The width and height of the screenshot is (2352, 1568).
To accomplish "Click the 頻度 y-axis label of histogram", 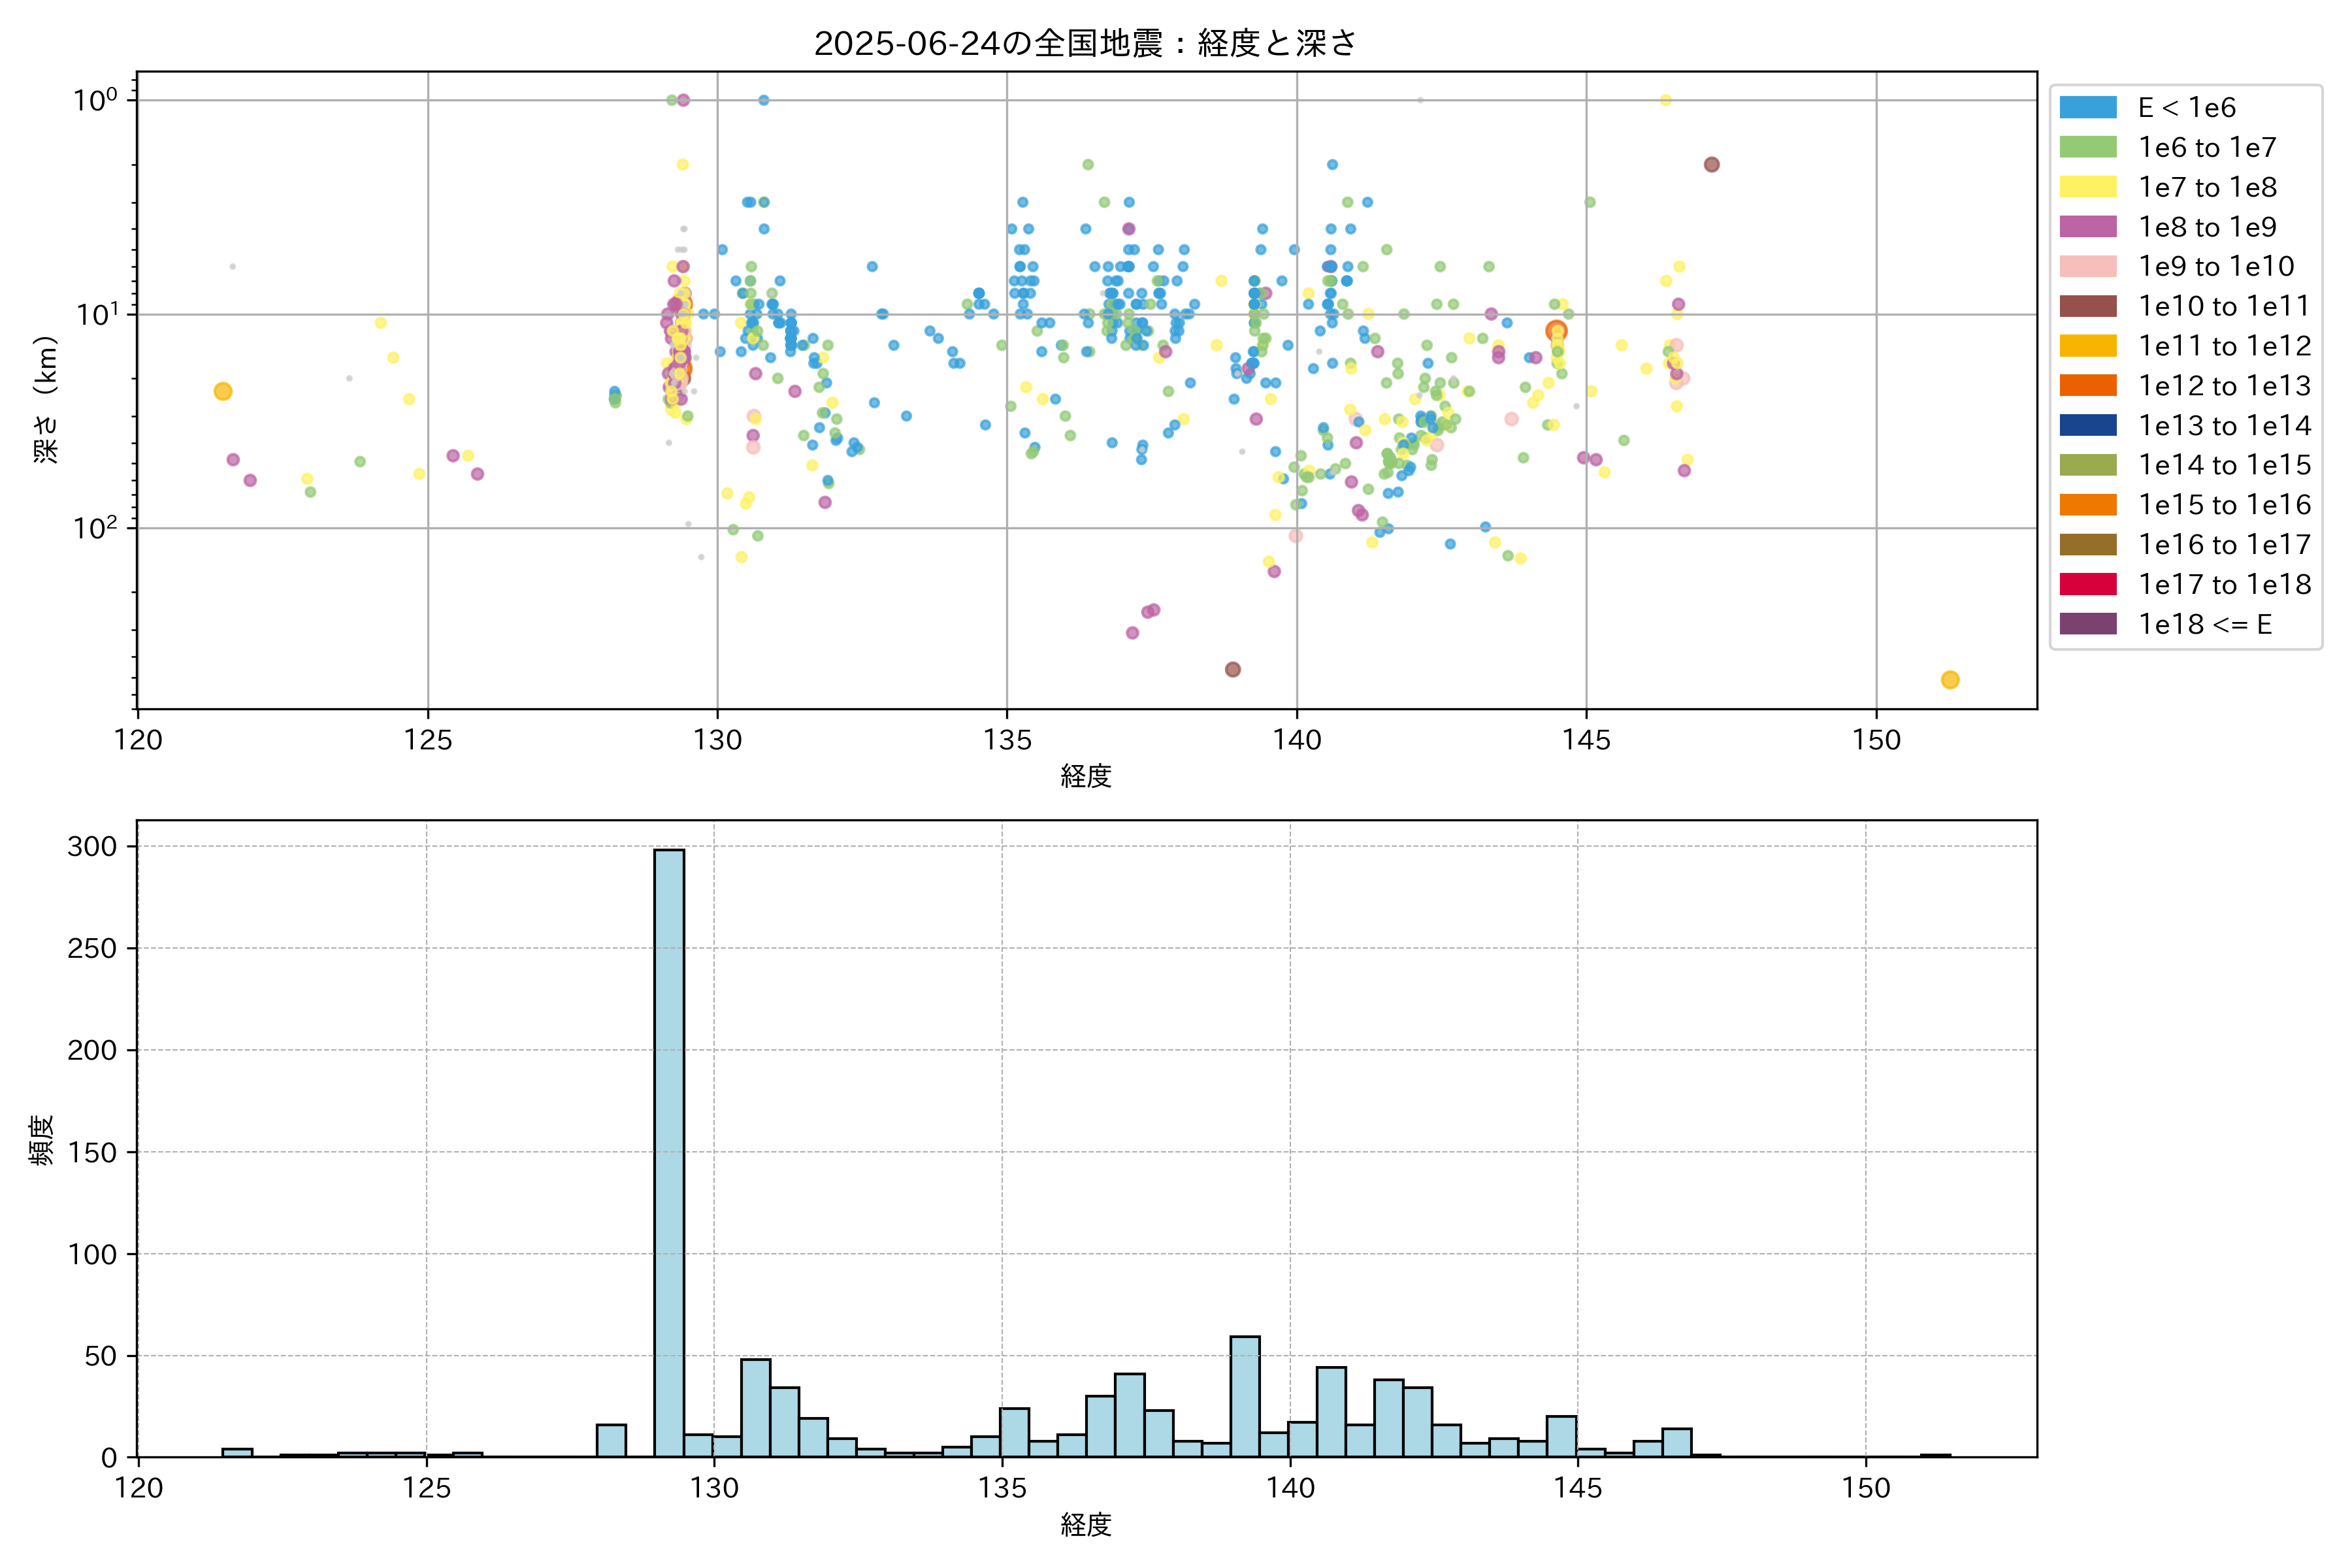I will tap(42, 1140).
